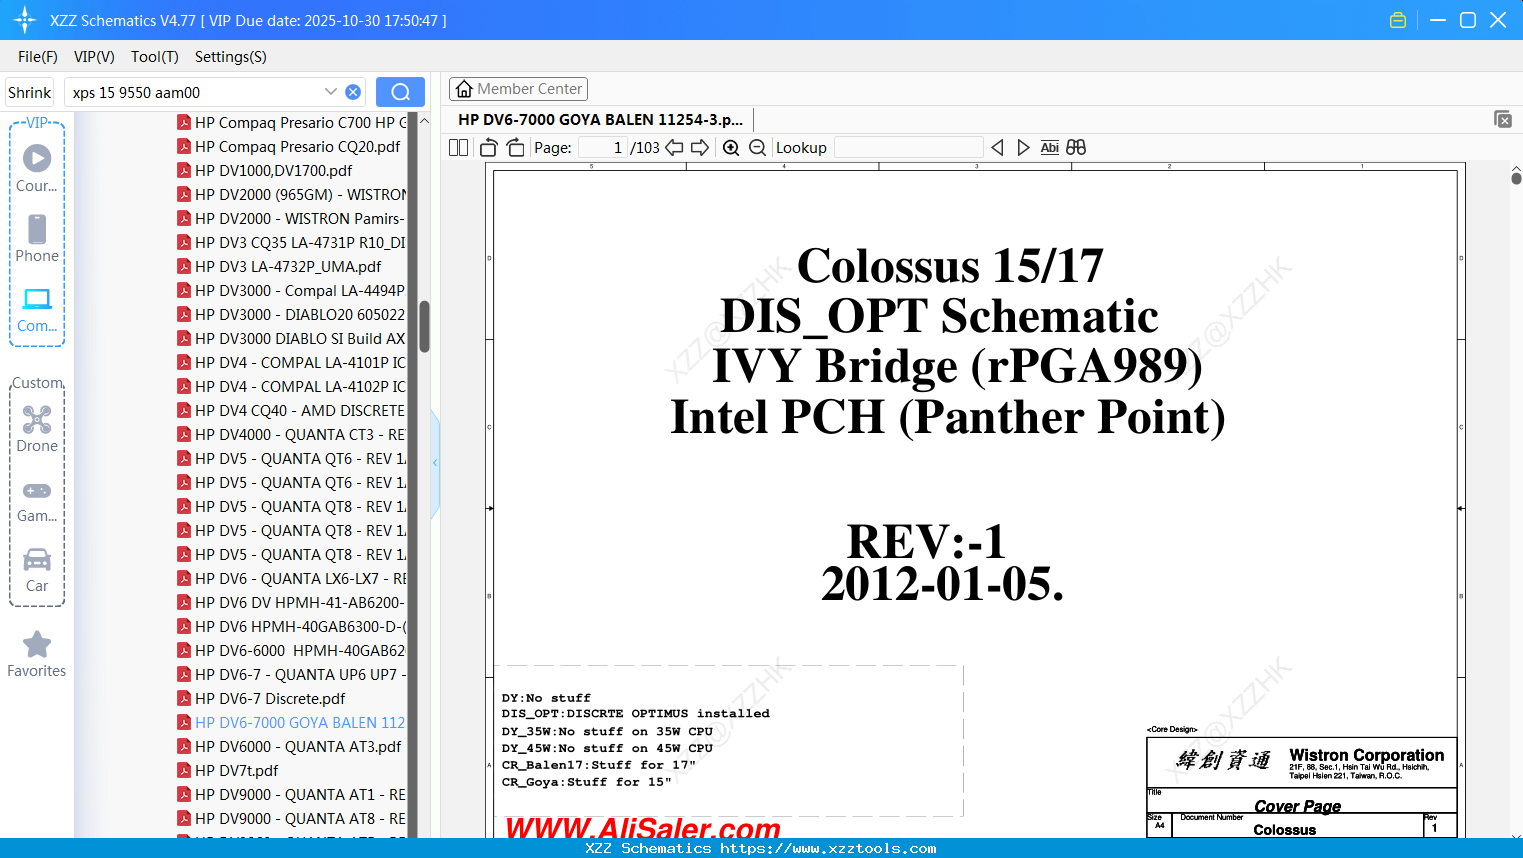Open HP DV3000 - Compal LA-4494P file
The height and width of the screenshot is (858, 1523).
[292, 290]
